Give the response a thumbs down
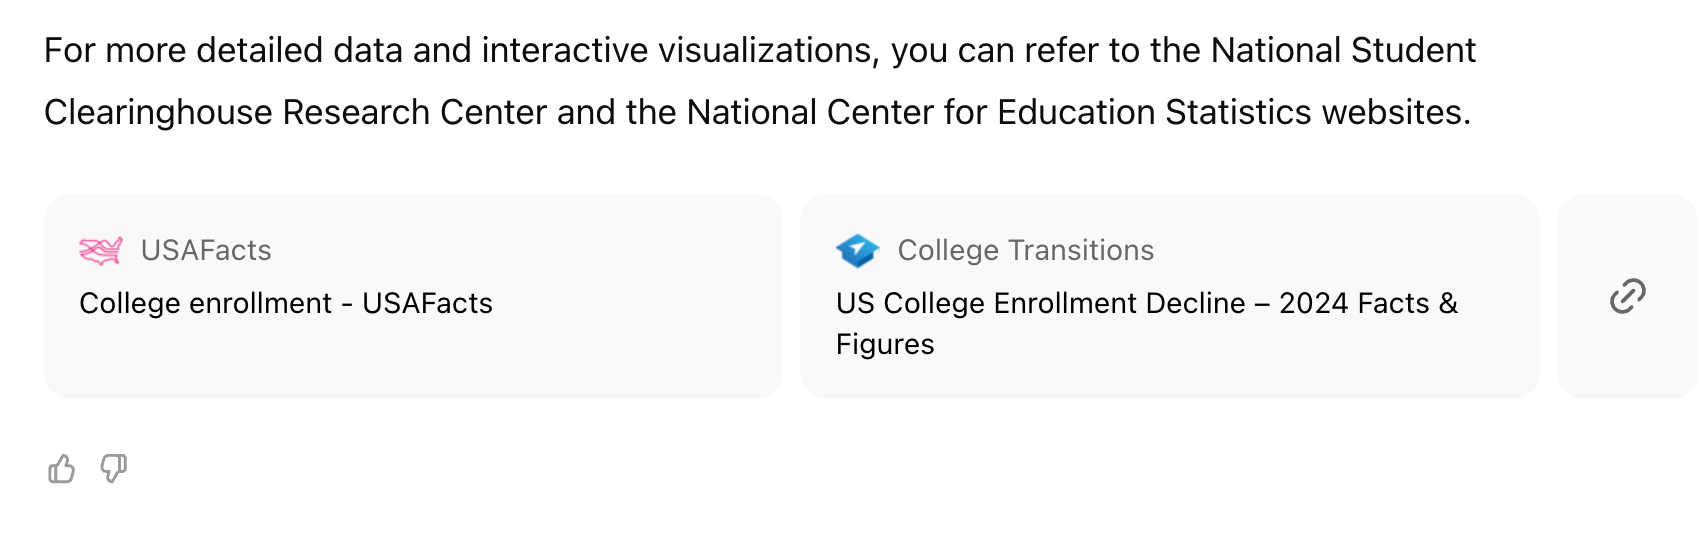The image size is (1702, 536). click(114, 468)
